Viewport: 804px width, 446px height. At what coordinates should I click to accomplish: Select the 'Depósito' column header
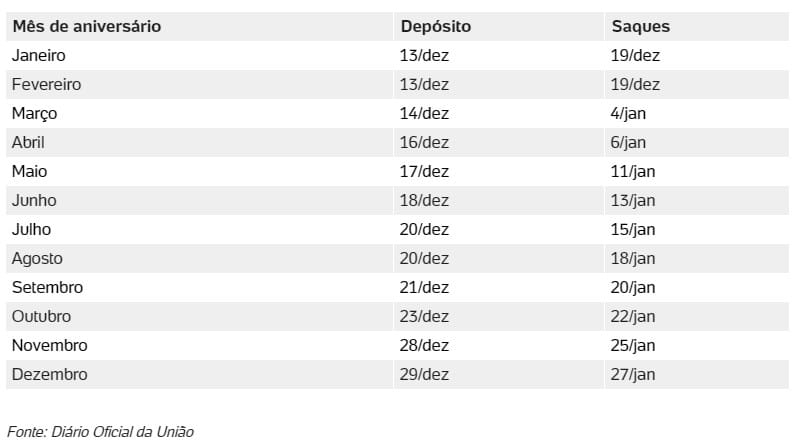(x=435, y=26)
